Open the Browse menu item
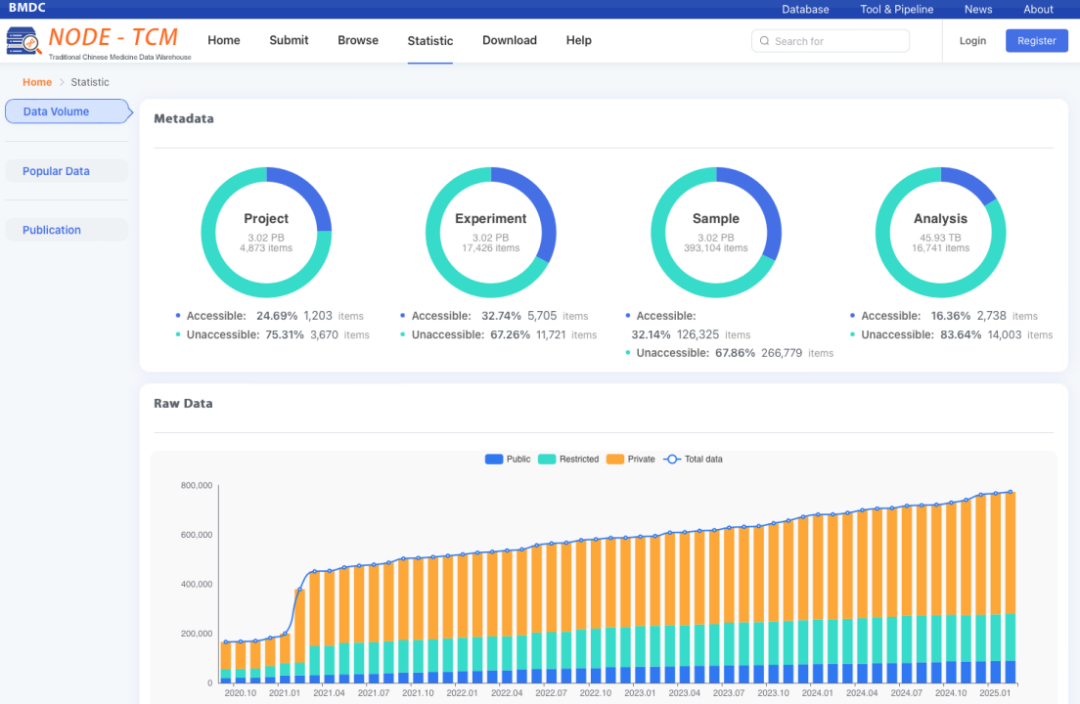The image size is (1080, 704). point(358,41)
